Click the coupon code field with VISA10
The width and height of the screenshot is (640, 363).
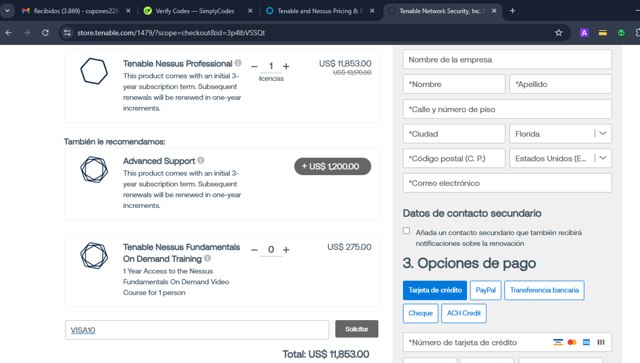(197, 330)
